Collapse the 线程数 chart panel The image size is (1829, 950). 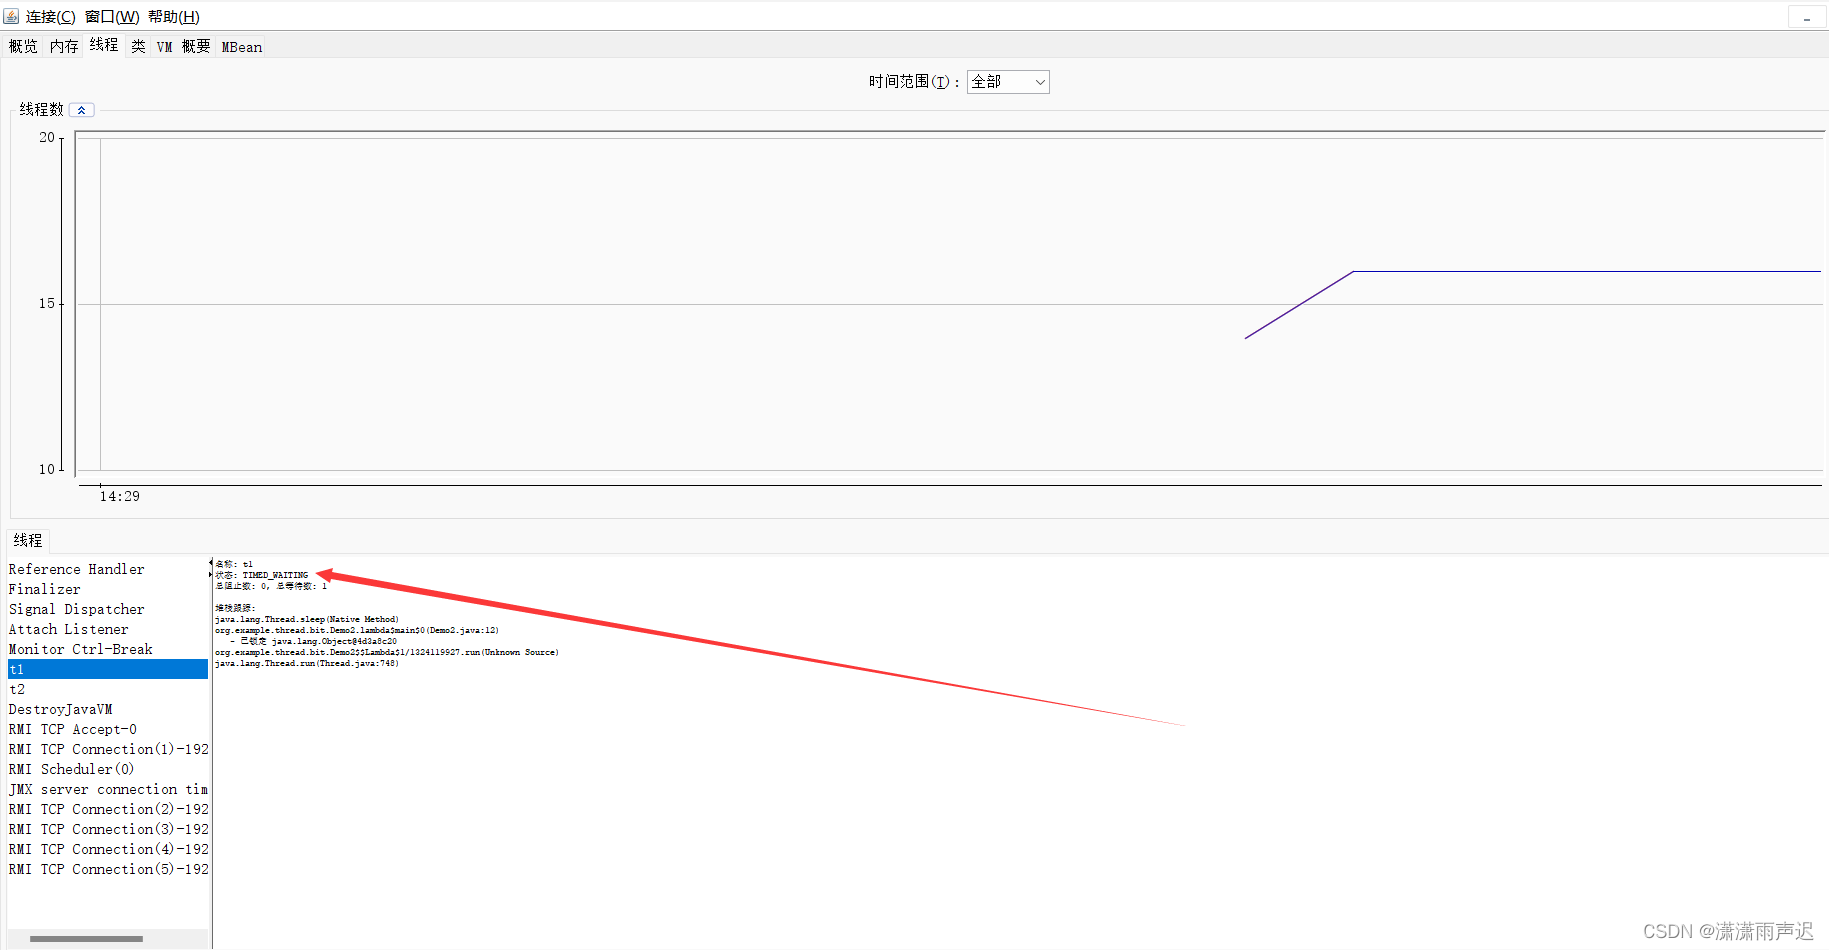tap(82, 110)
